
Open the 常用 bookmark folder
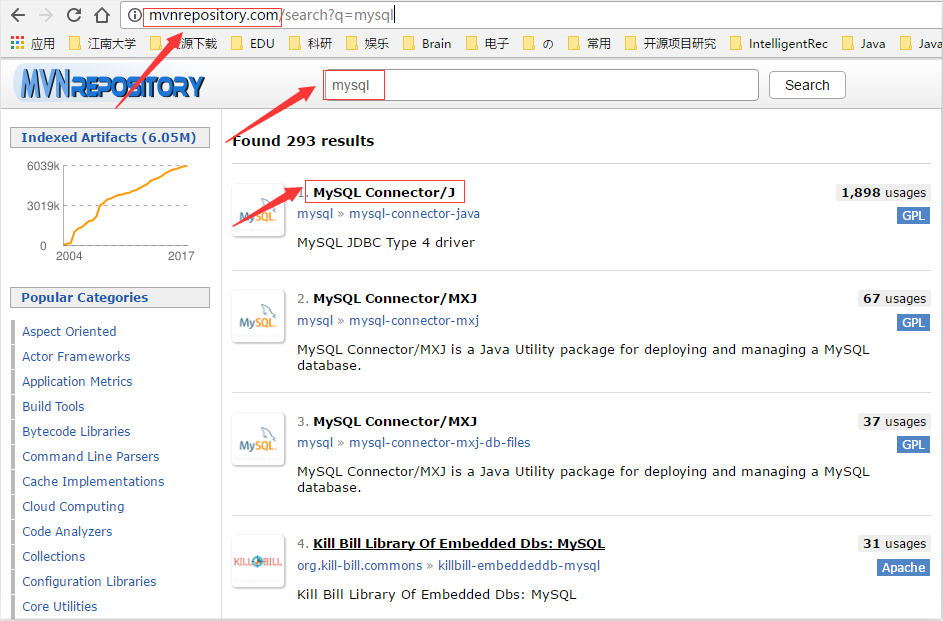589,43
